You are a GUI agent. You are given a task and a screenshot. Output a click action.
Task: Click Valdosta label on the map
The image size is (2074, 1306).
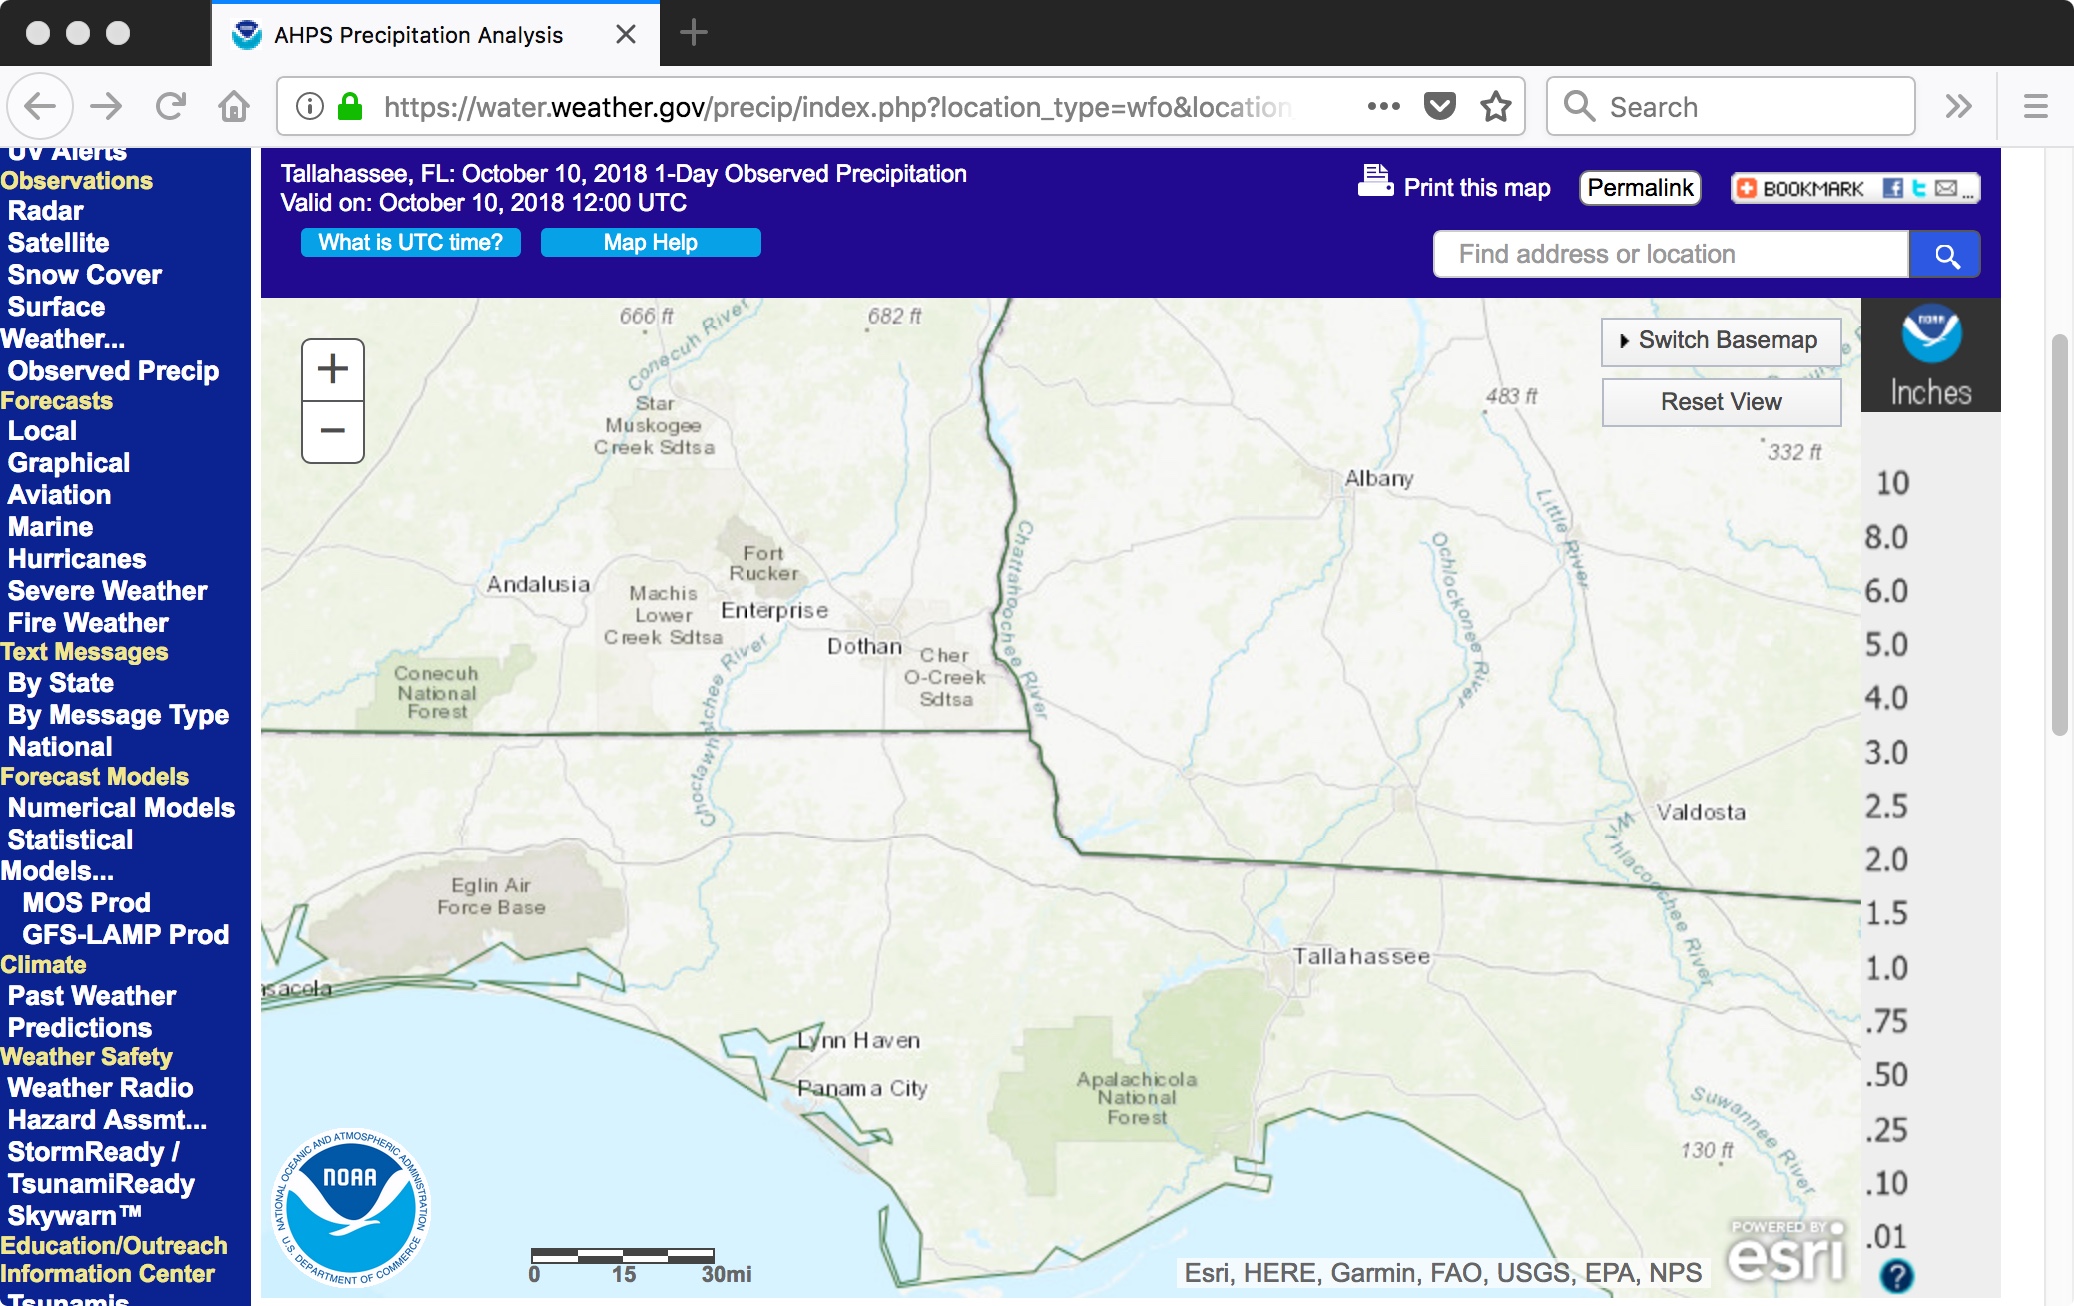click(x=1701, y=812)
